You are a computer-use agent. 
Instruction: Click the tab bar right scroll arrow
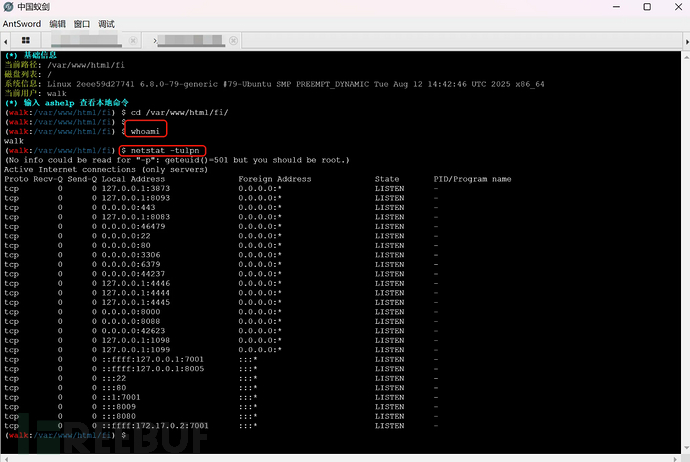(687, 42)
